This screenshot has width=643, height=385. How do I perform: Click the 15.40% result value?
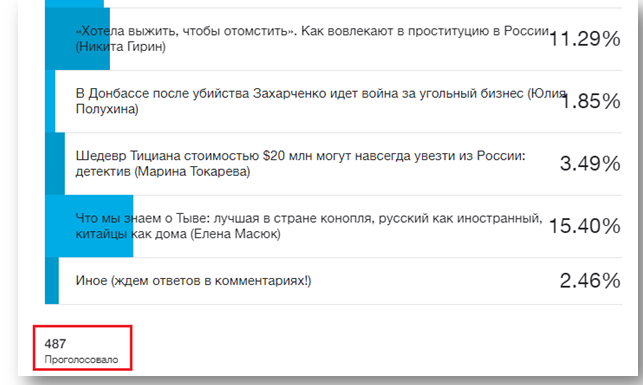pos(584,226)
